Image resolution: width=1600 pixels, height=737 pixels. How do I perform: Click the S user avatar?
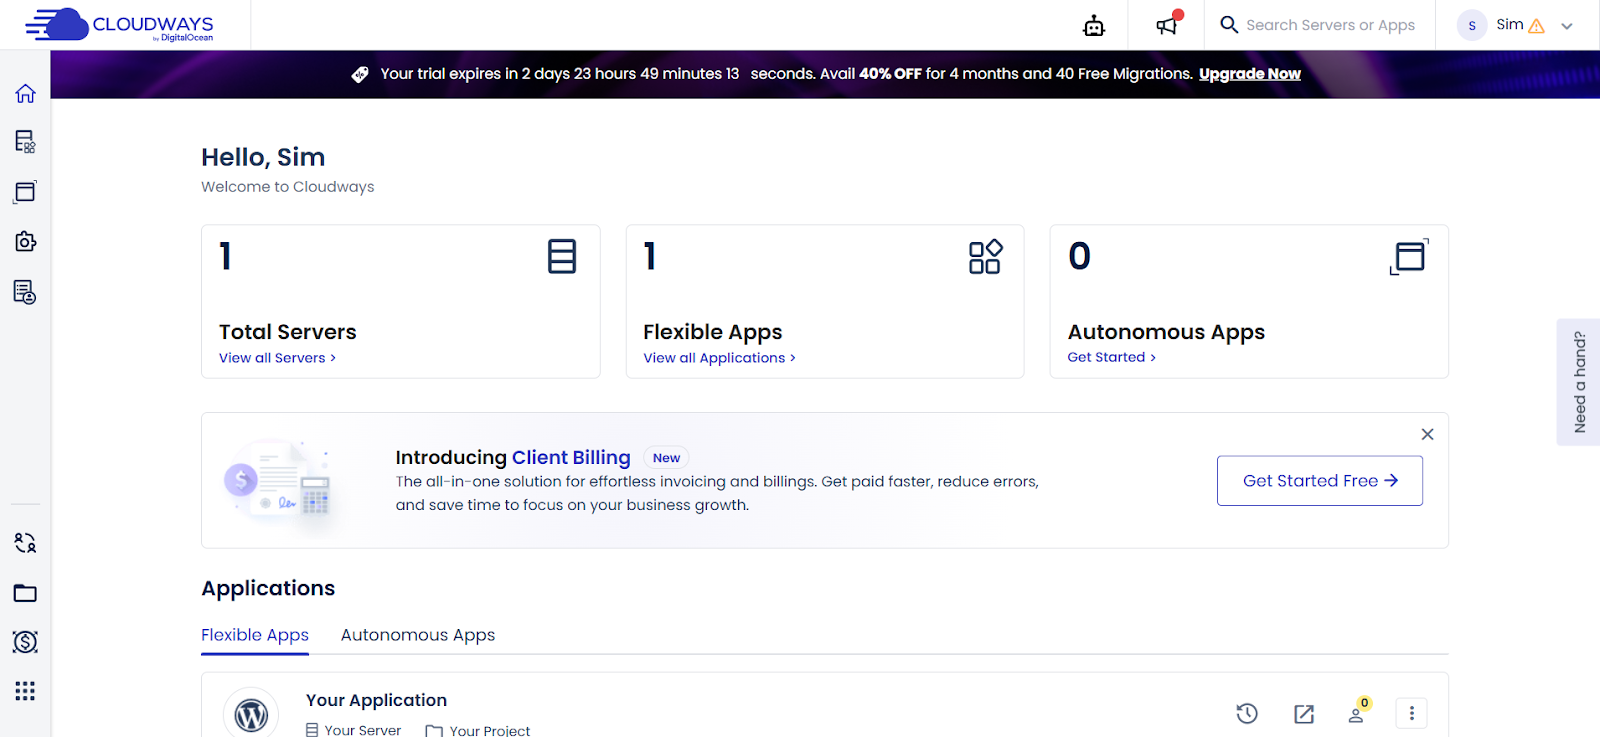click(x=1472, y=25)
